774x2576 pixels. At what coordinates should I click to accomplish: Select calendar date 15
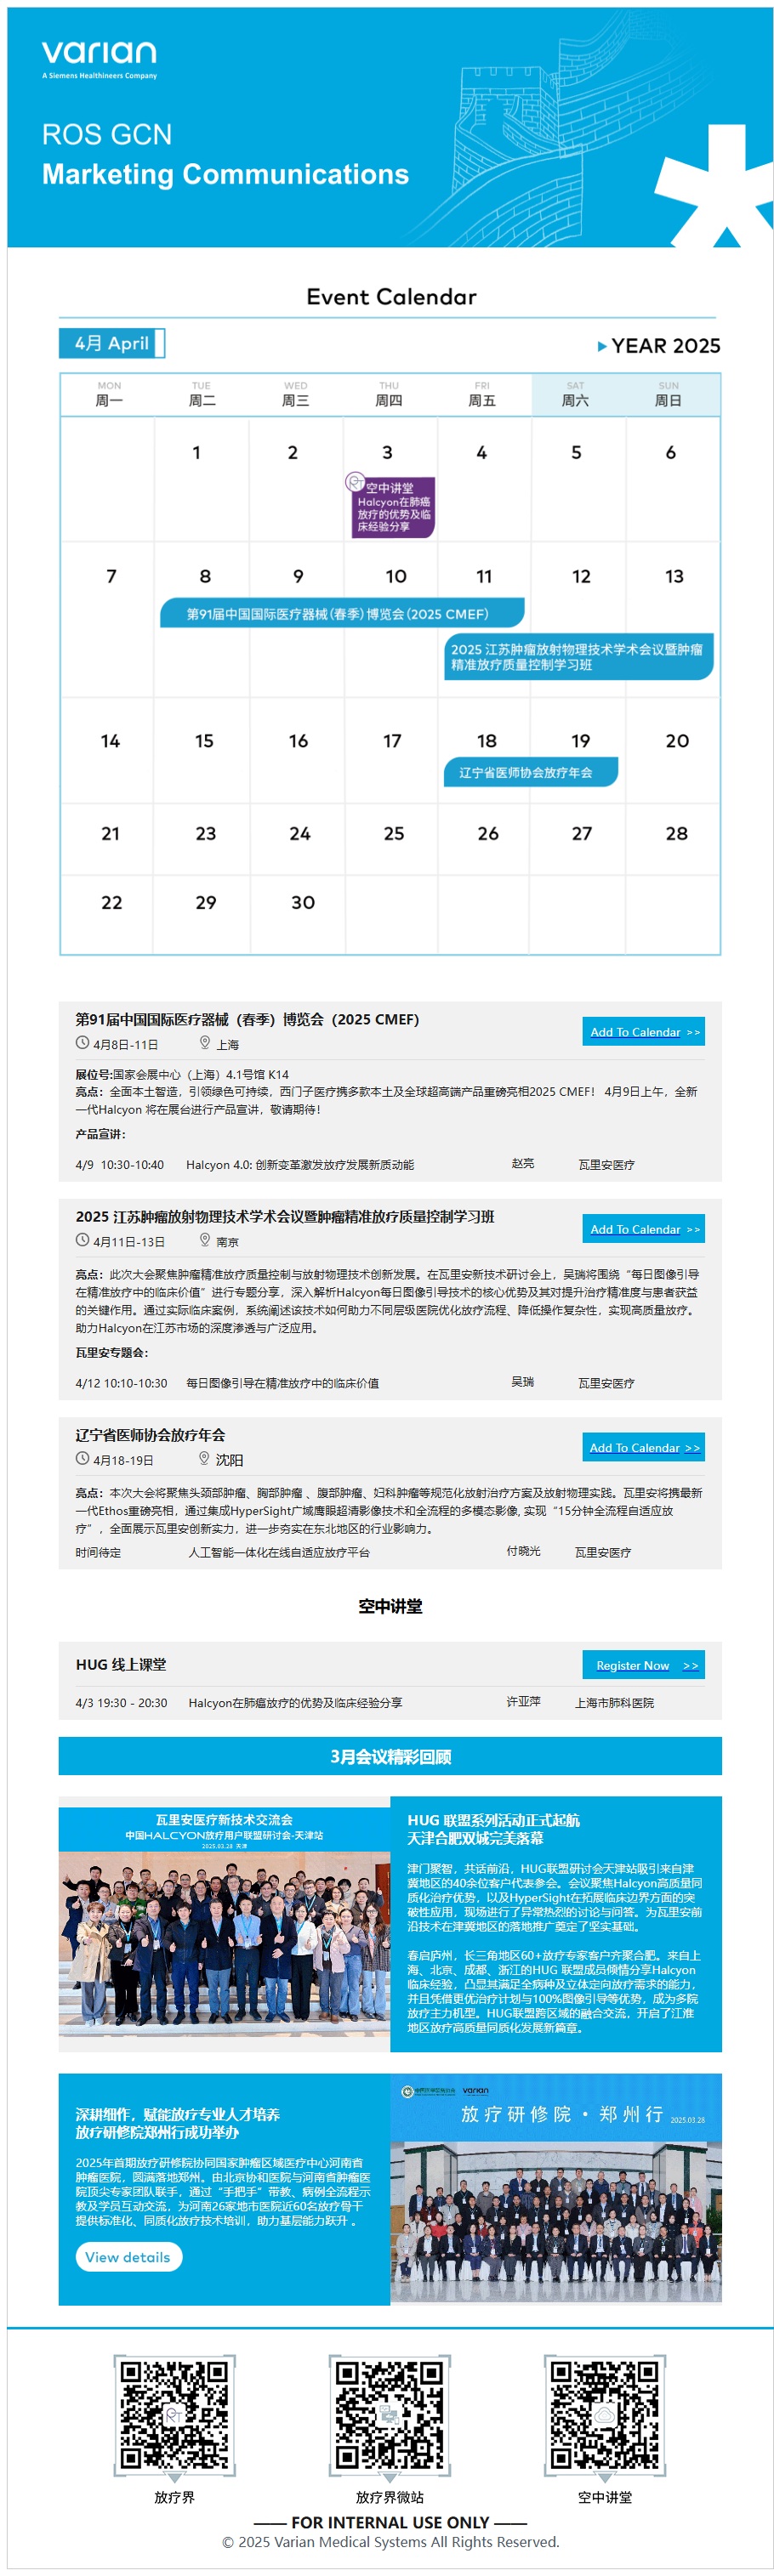point(204,741)
